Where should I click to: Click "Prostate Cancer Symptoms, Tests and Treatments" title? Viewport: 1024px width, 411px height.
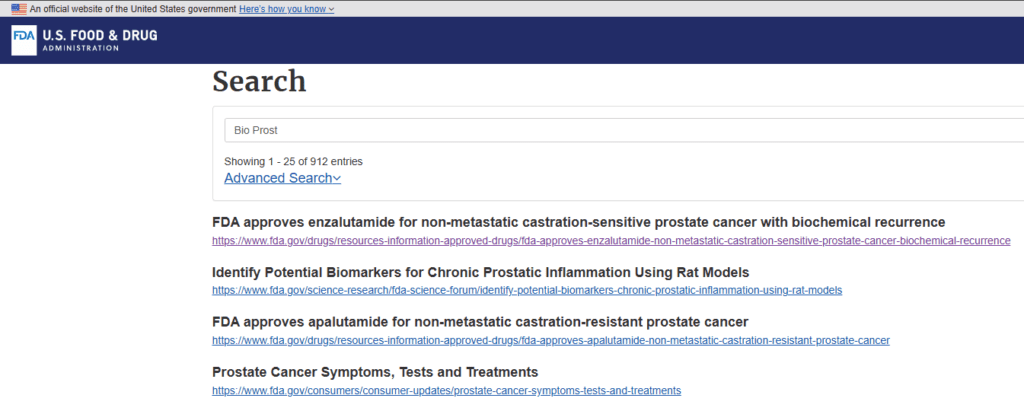click(375, 372)
